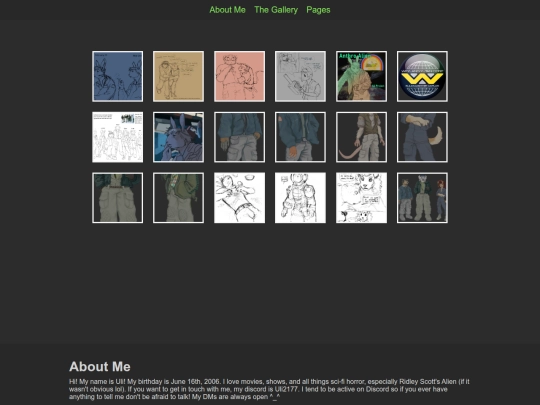Open the white character lineup sheet thumbnail
The width and height of the screenshot is (540, 405).
click(117, 137)
